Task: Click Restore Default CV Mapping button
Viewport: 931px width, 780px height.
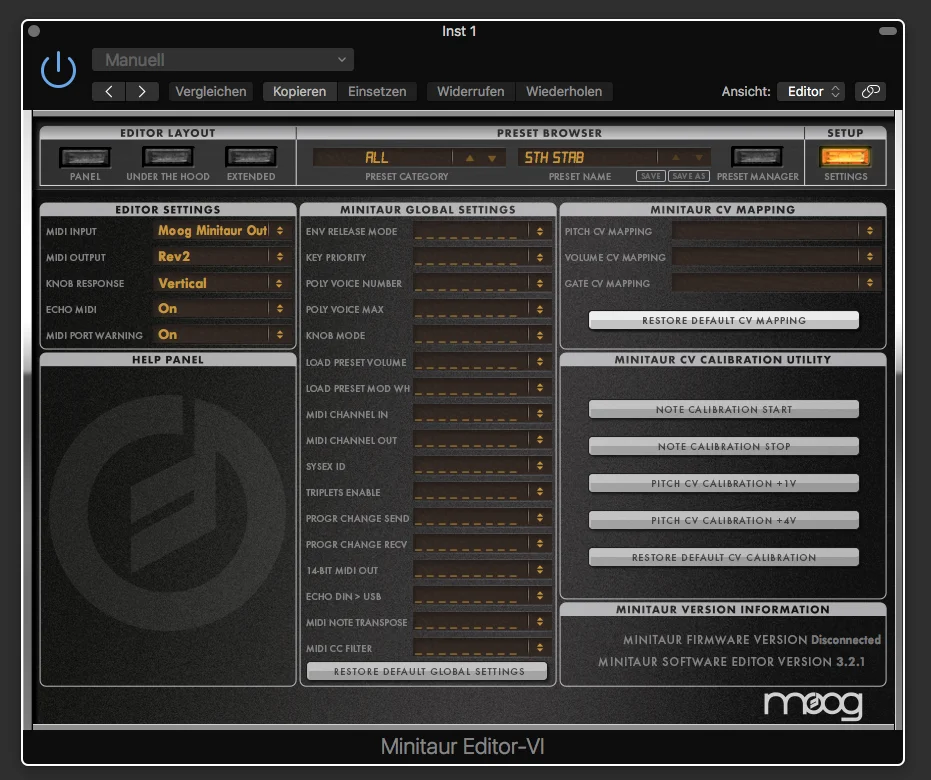Action: tap(724, 321)
